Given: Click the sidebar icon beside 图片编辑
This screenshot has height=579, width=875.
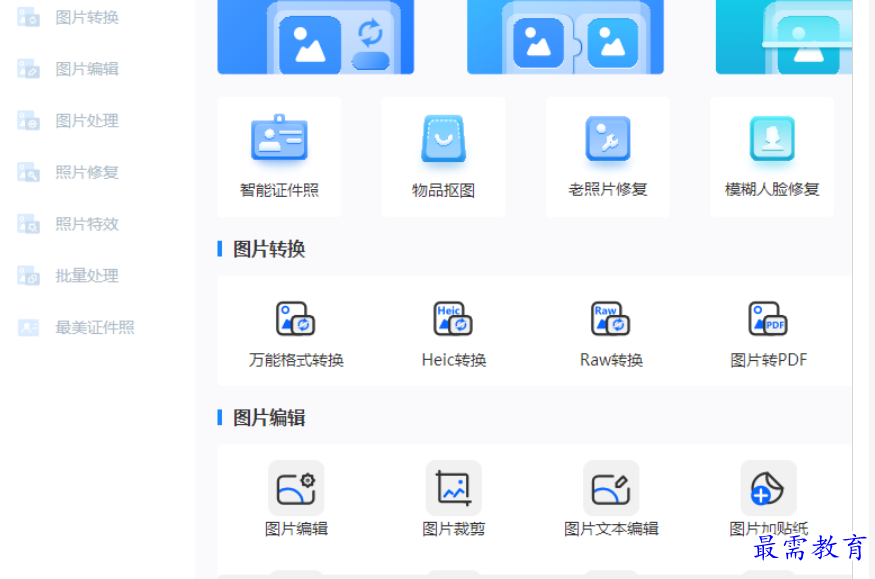Looking at the screenshot, I should point(28,69).
